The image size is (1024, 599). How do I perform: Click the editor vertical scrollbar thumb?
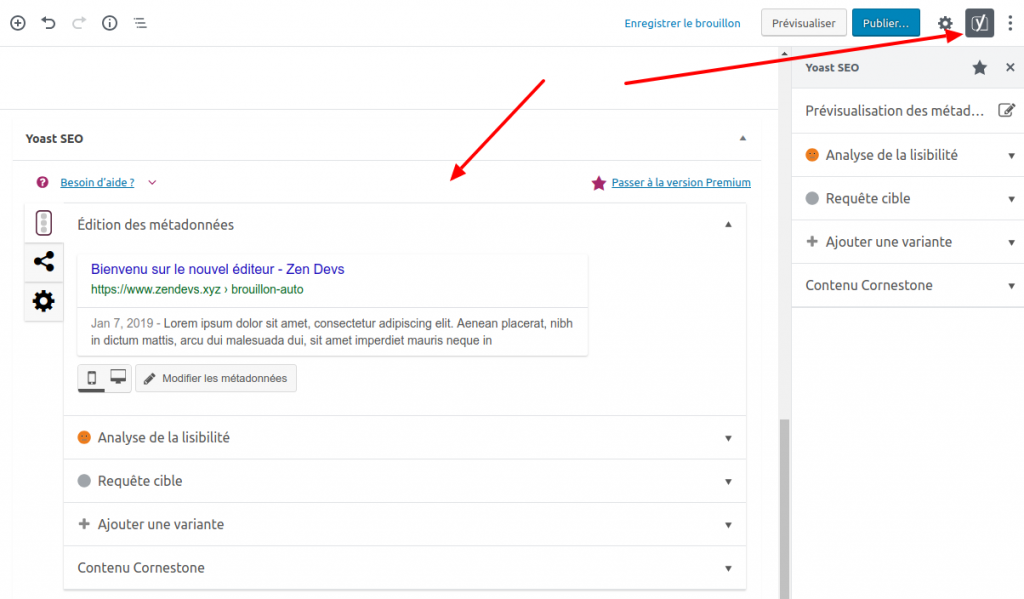784,508
